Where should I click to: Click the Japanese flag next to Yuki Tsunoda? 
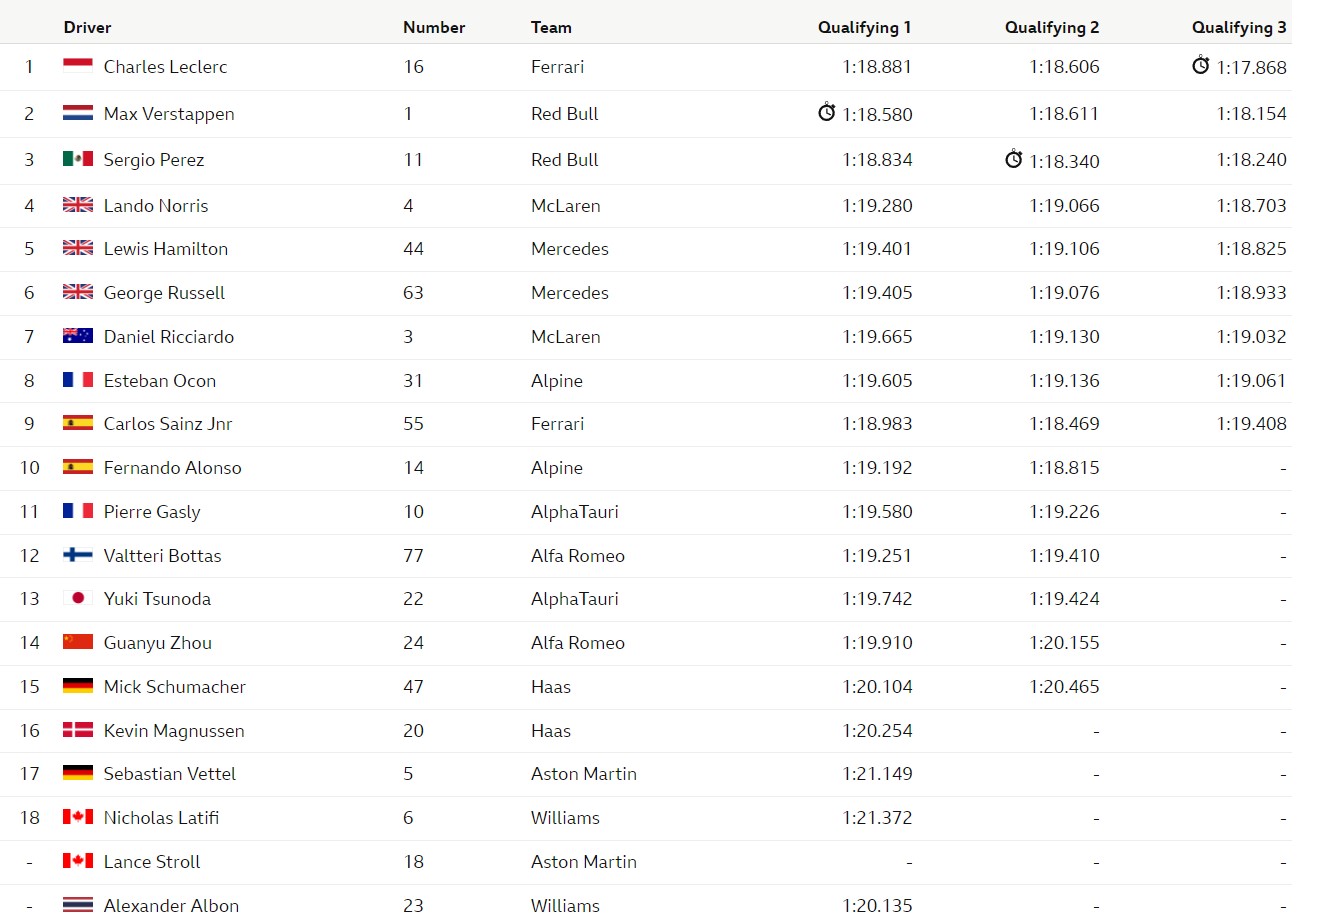coord(78,598)
